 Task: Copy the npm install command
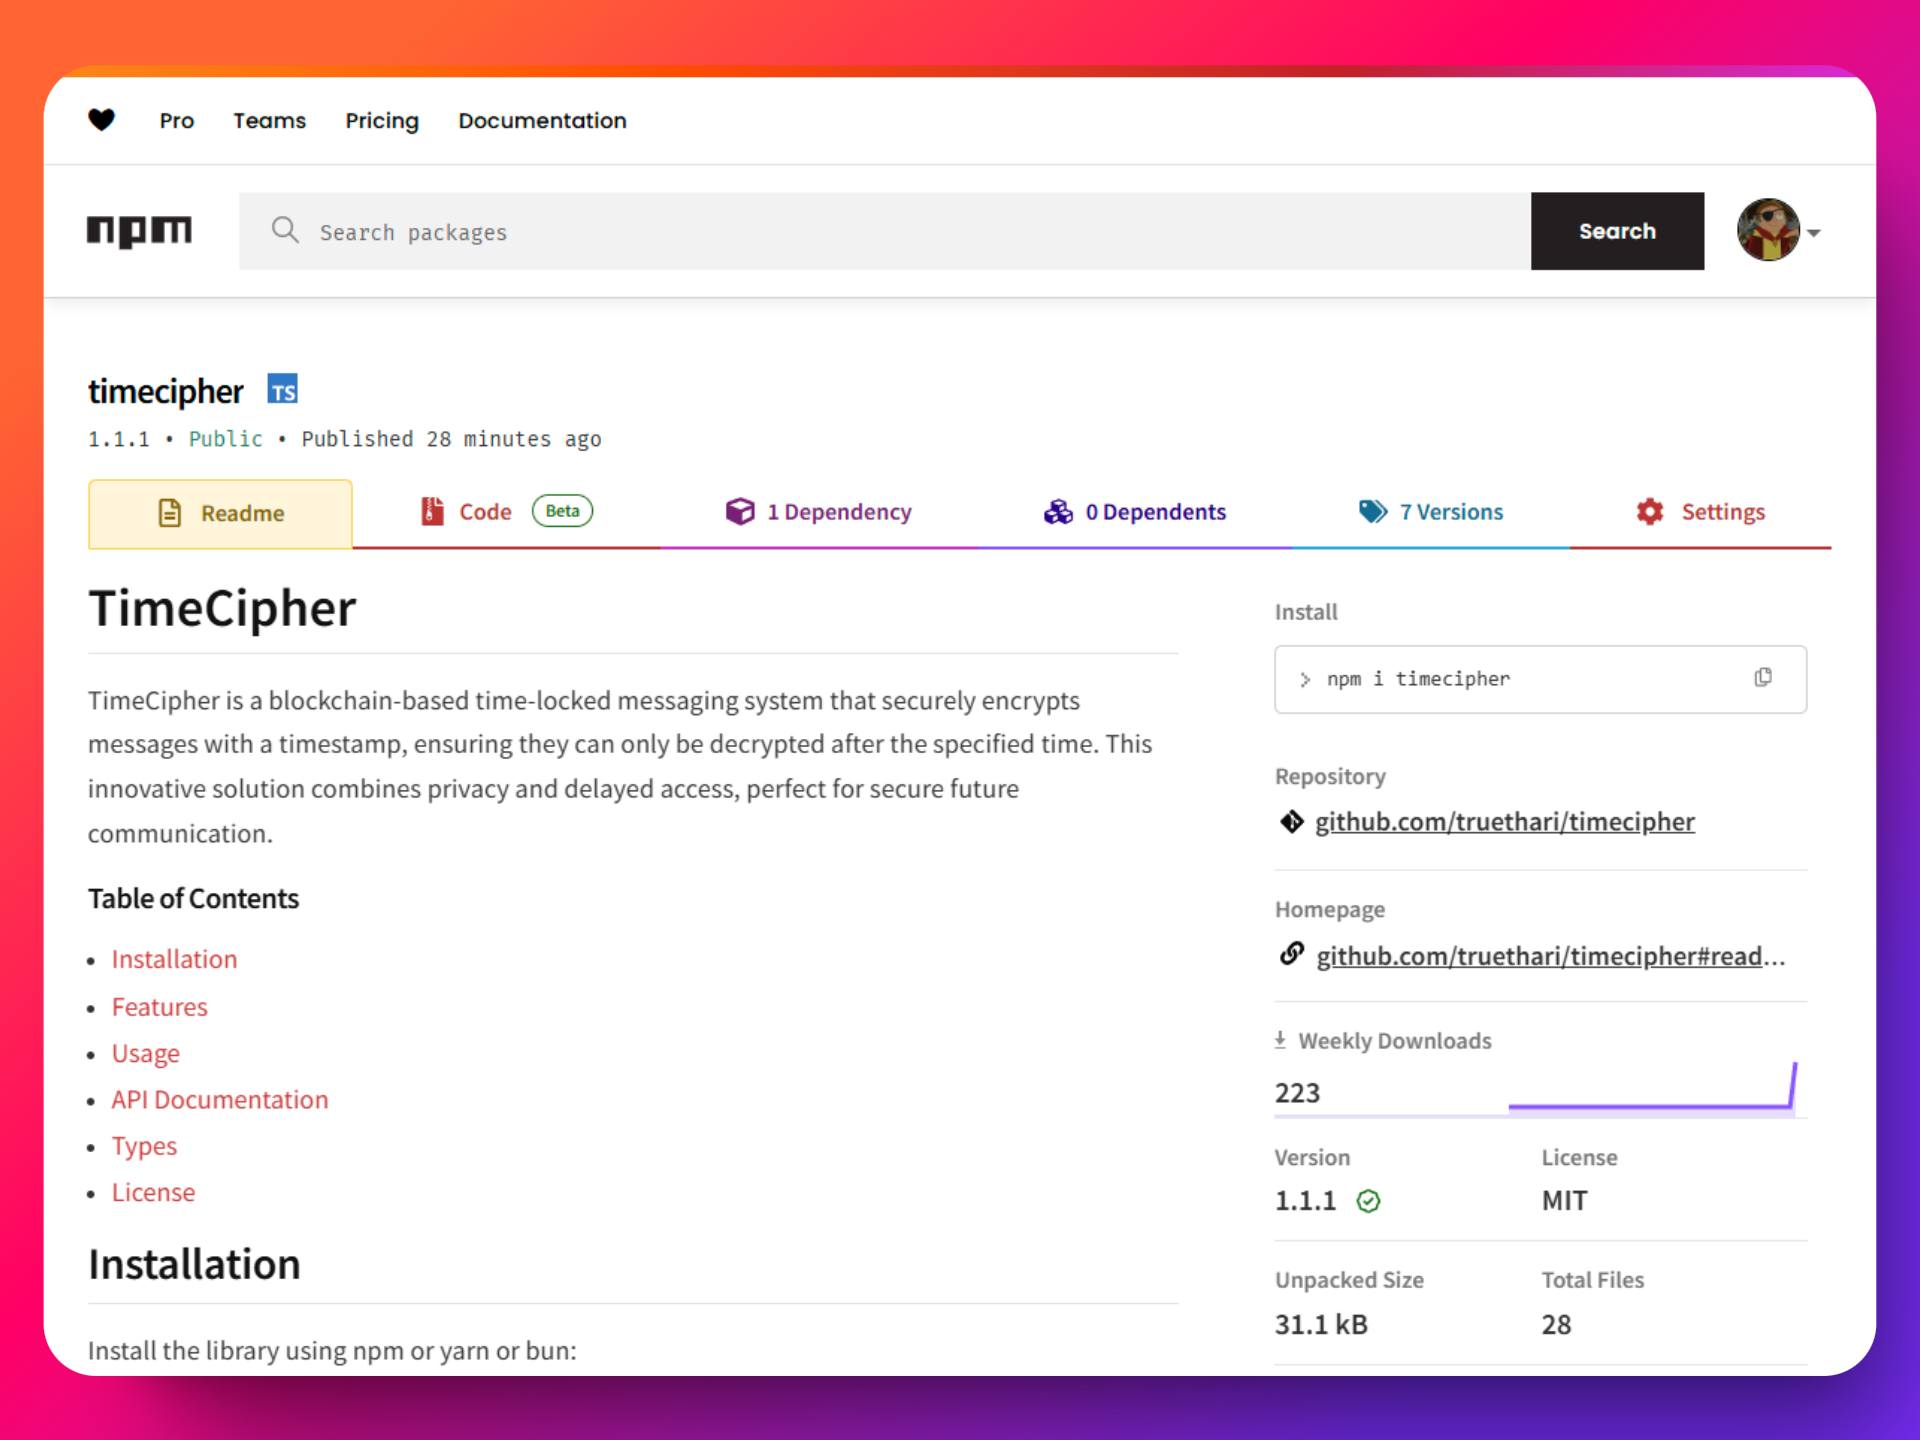(x=1763, y=678)
